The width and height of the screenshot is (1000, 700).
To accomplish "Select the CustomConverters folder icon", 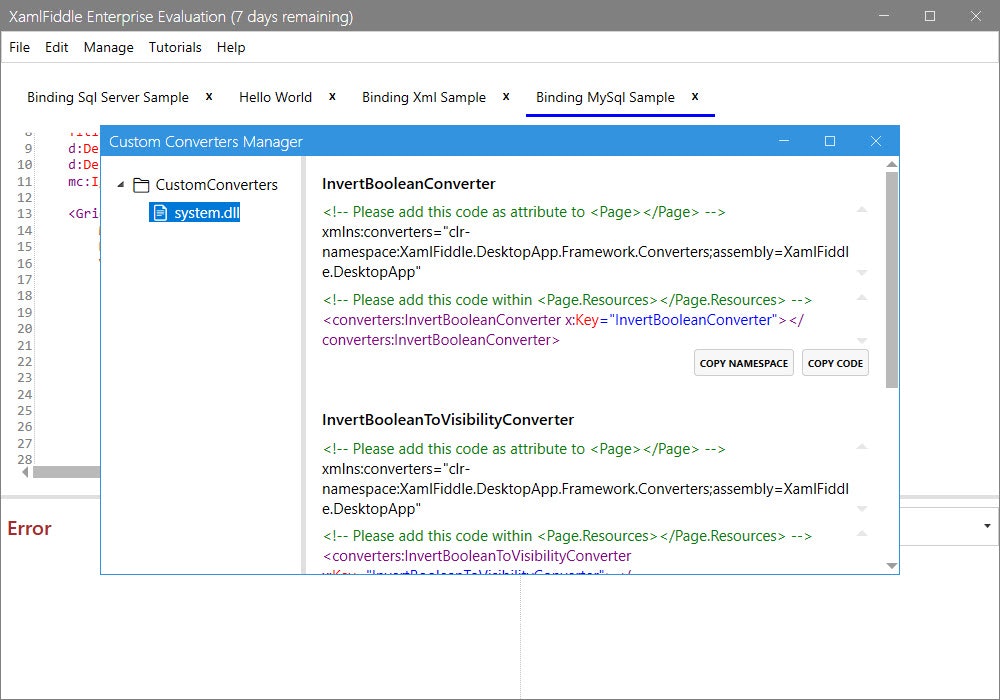I will click(141, 185).
